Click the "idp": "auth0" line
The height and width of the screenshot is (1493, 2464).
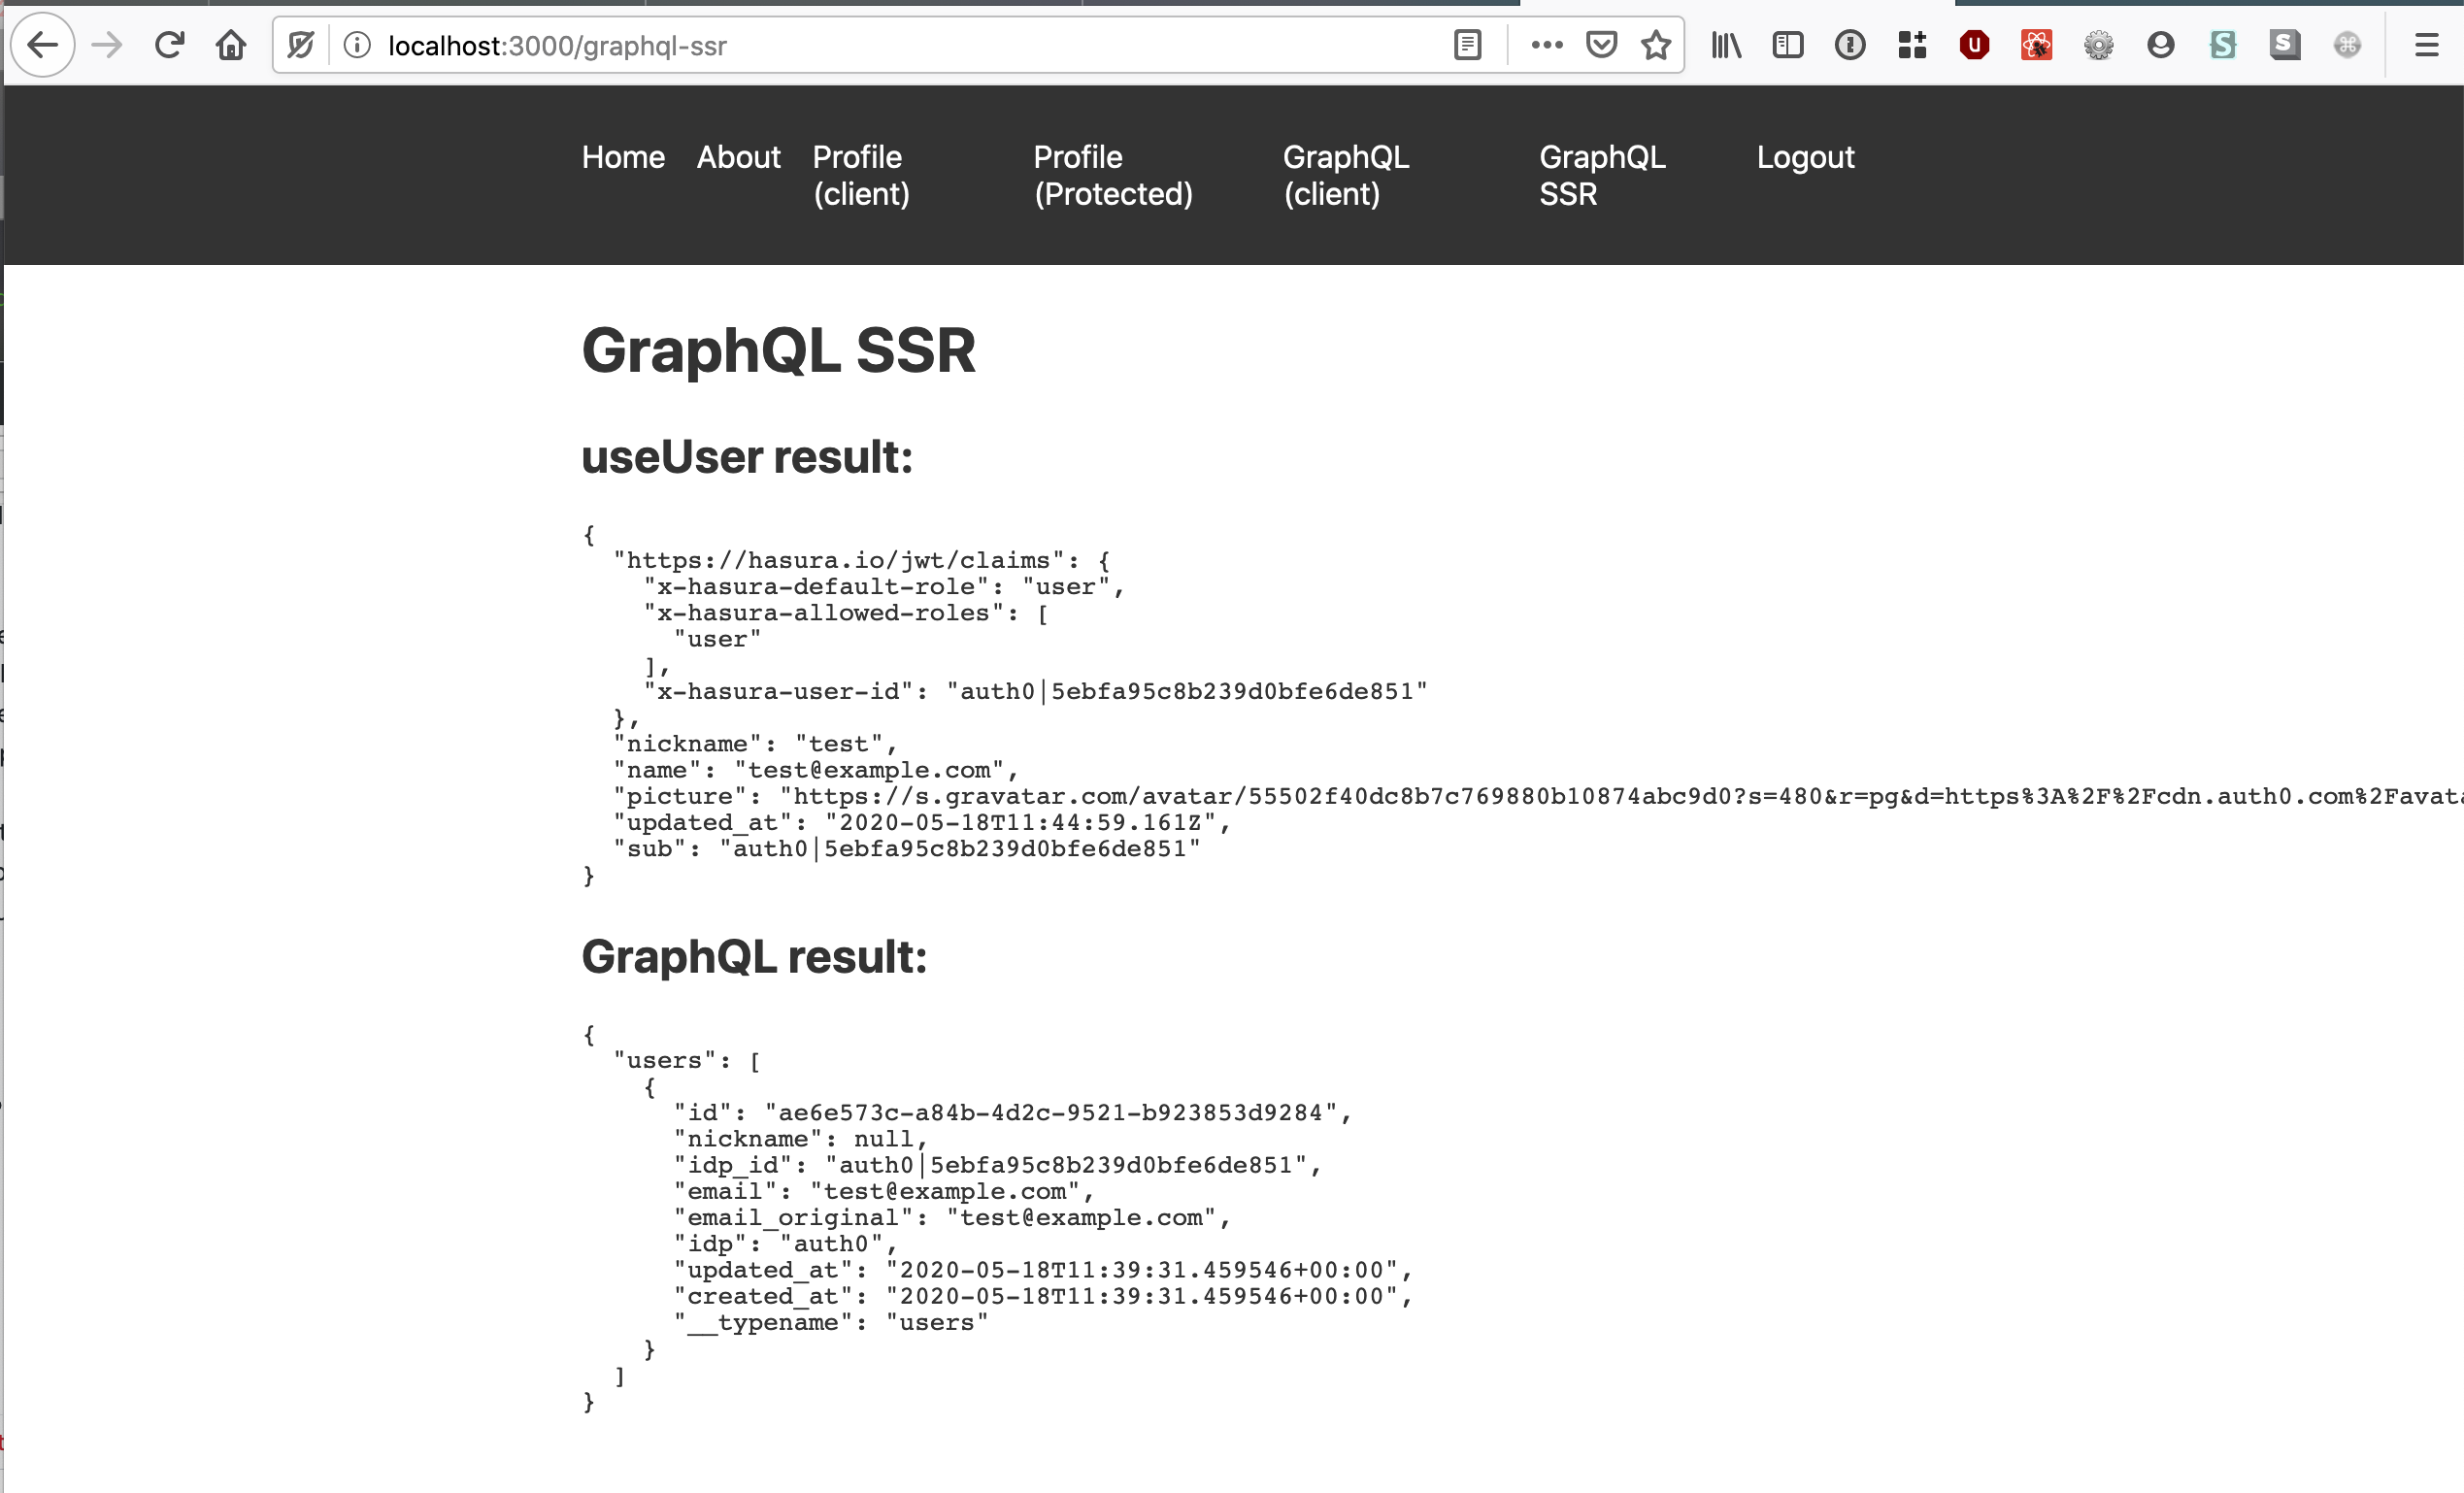click(786, 1244)
